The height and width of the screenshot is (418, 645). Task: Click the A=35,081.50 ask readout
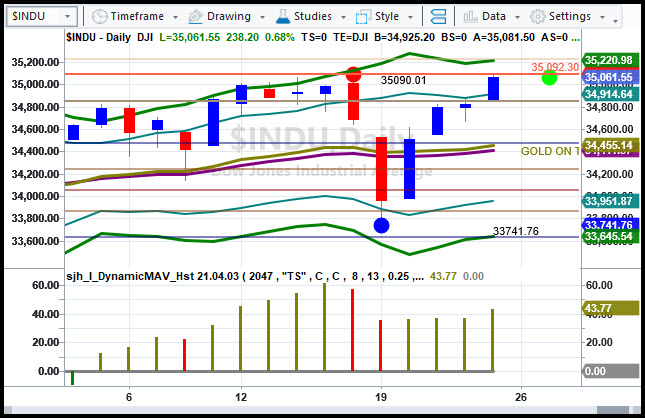504,37
